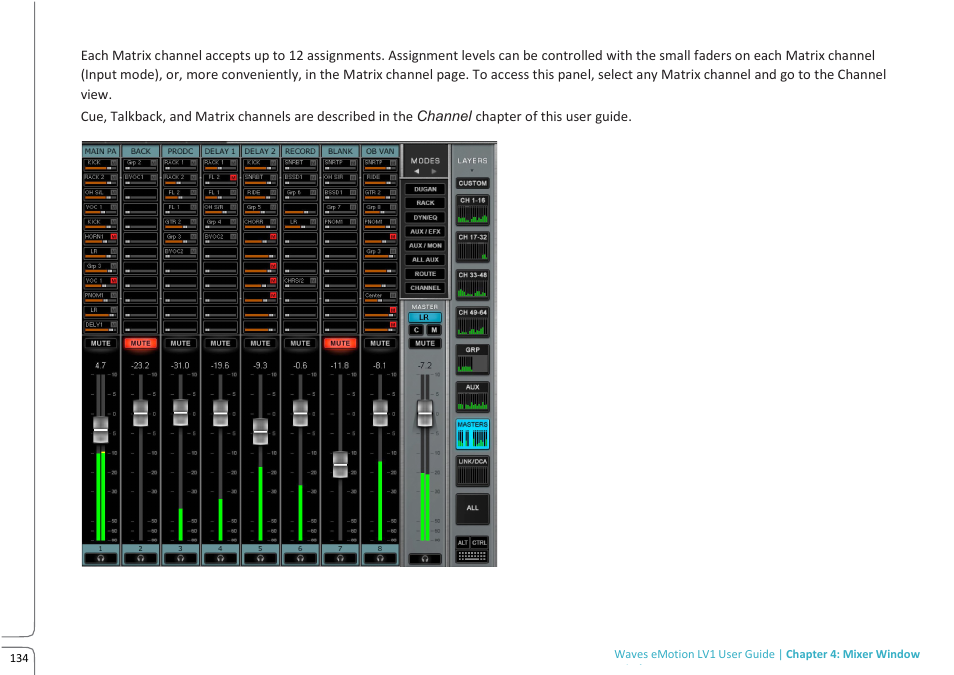Switch to CHANNEL mode
This screenshot has width=954, height=675.
coord(425,288)
